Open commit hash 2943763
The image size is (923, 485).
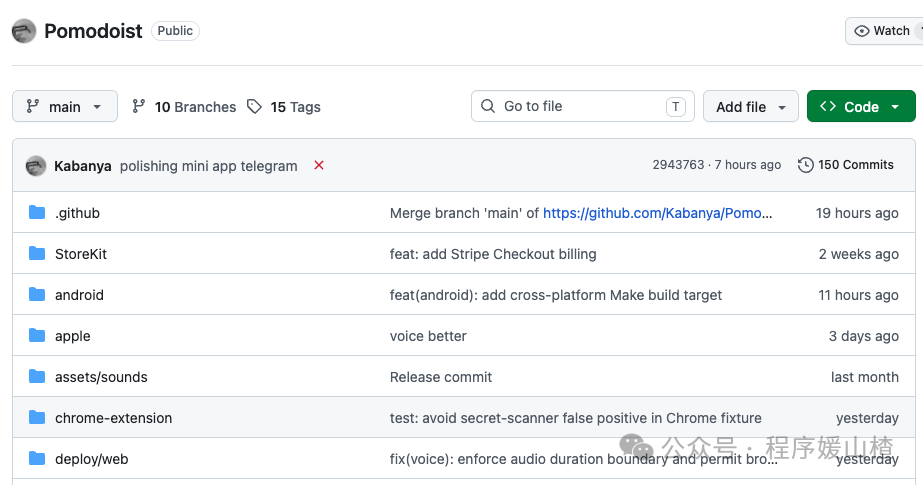(x=678, y=165)
